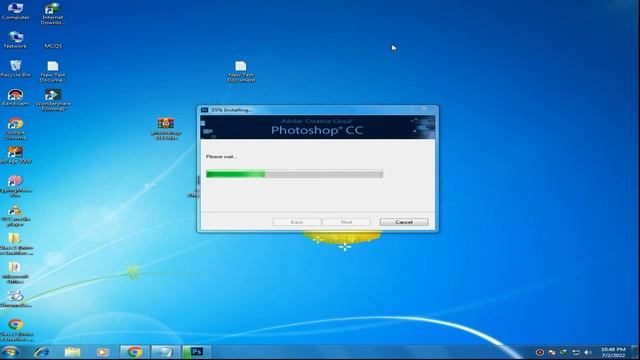Open the volume speaker control
Screen dimensions: 640x360
point(588,352)
